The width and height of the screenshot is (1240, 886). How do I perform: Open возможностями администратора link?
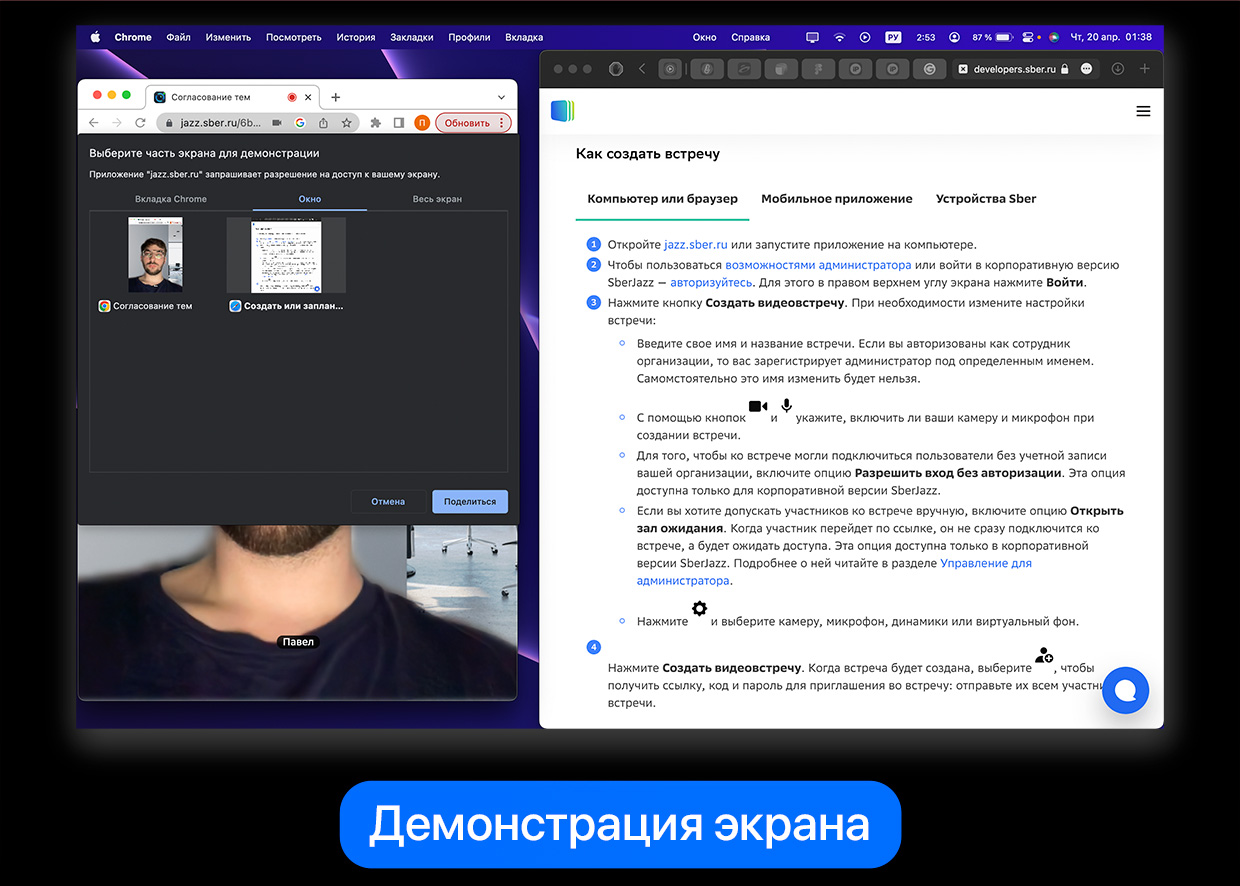818,265
